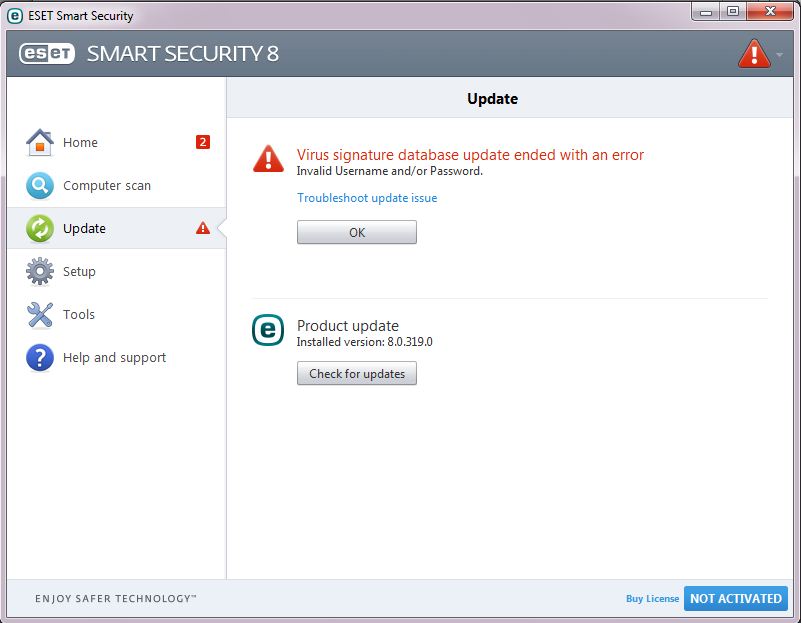Open the Tools menu entry

[x=79, y=315]
